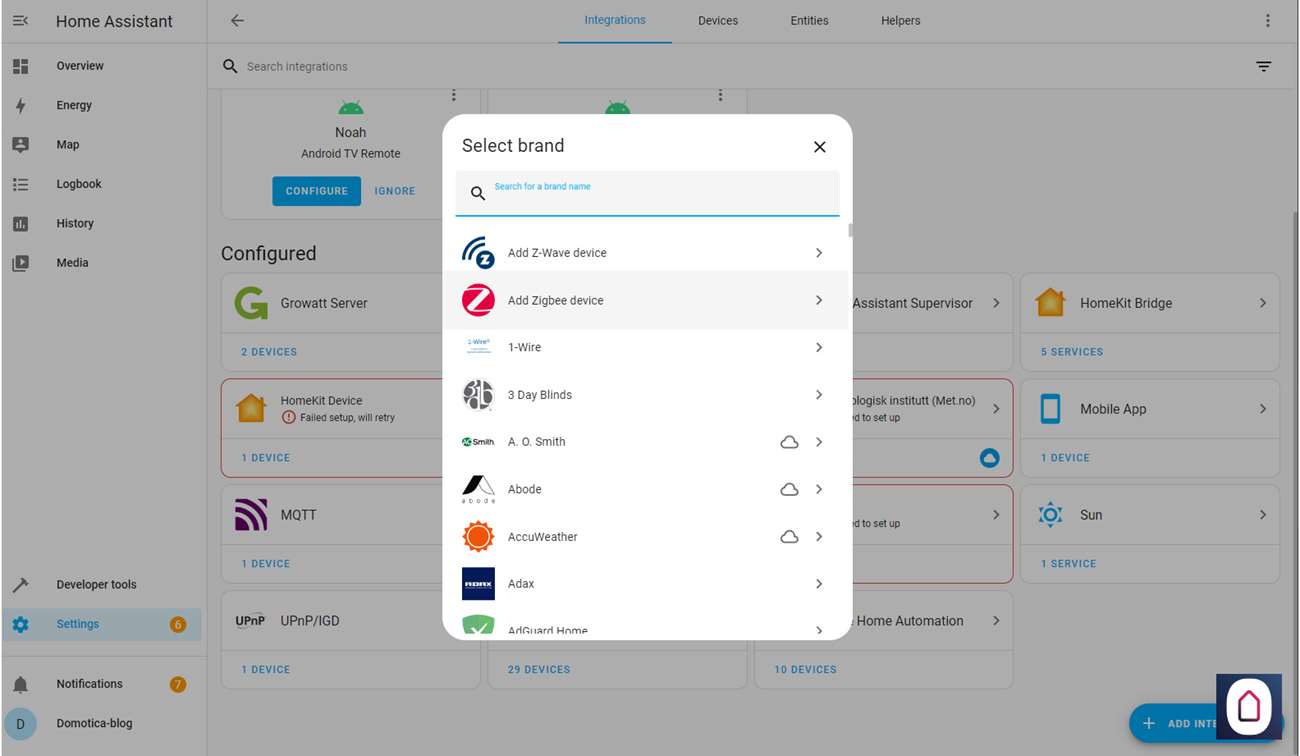Image resolution: width=1300 pixels, height=756 pixels.
Task: Click the Growatt Server logo
Action: pos(251,303)
